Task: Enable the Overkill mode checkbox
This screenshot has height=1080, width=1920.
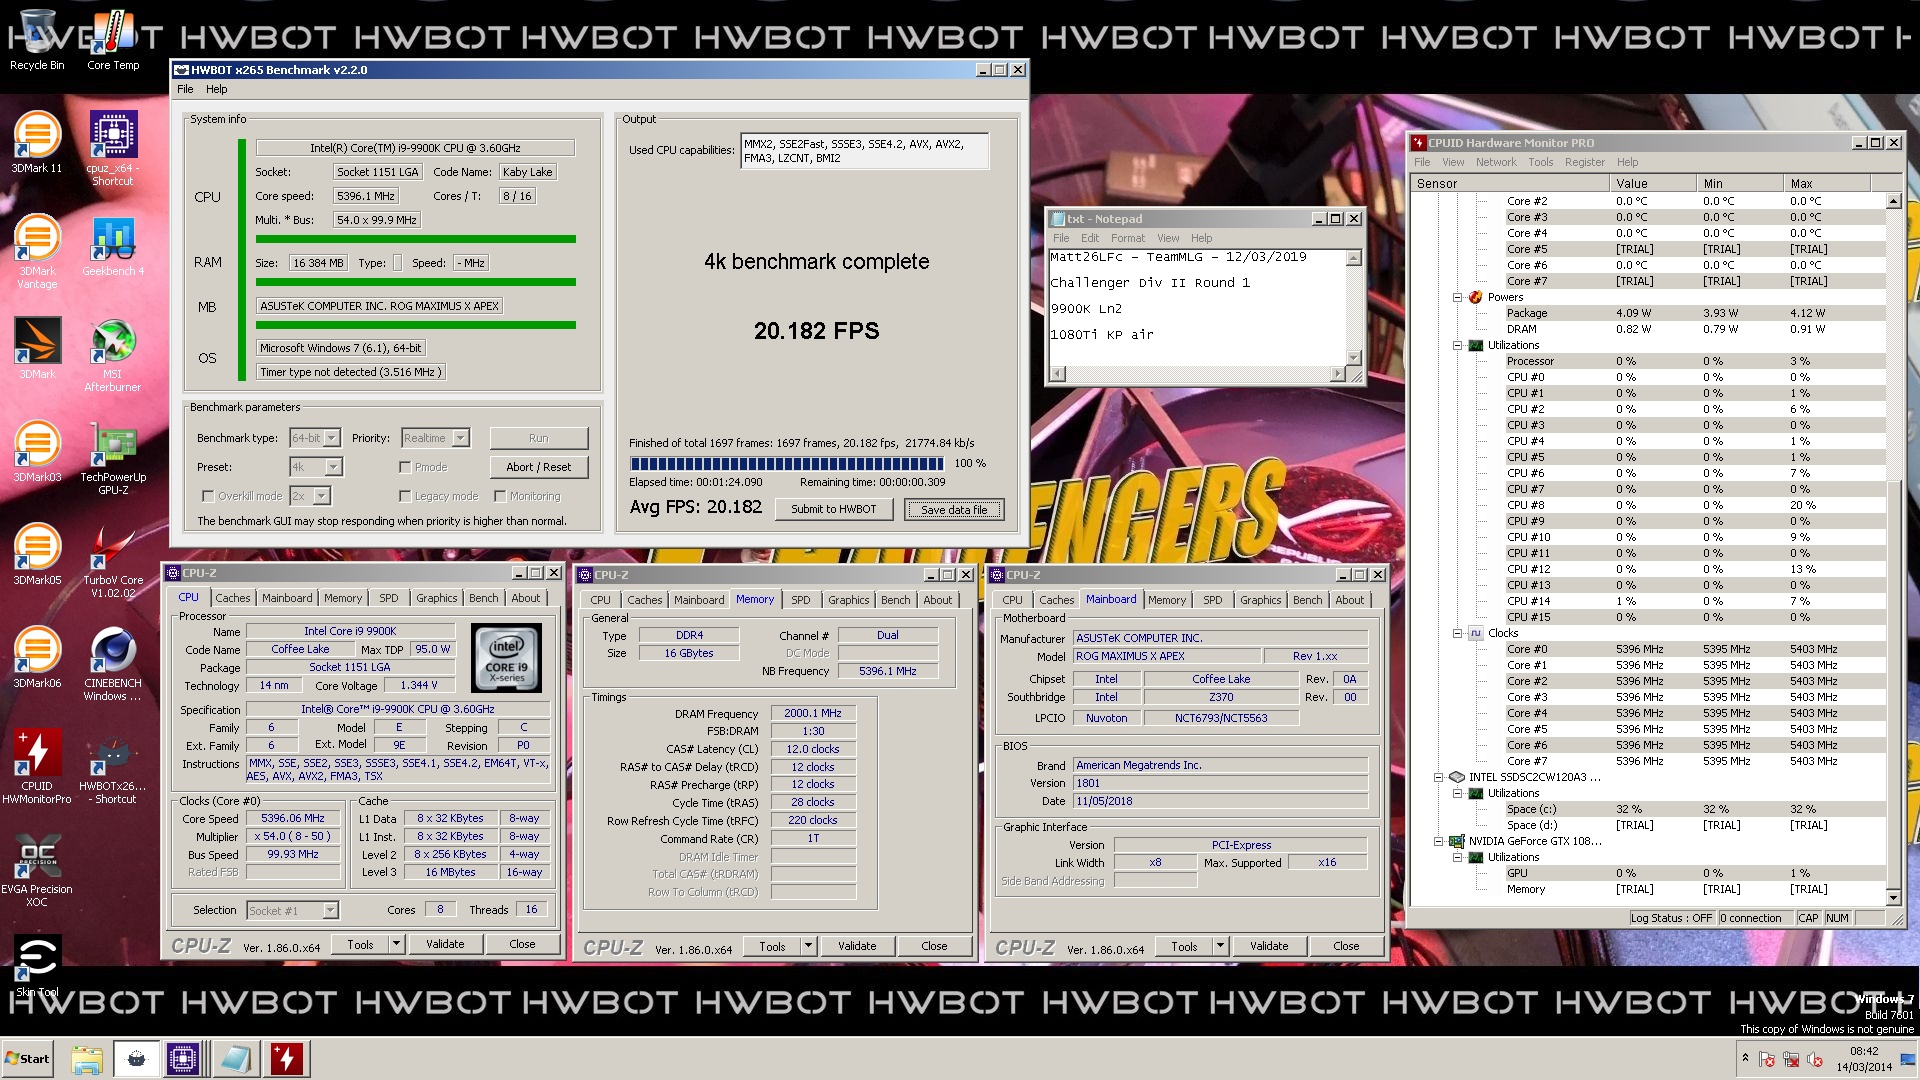Action: pyautogui.click(x=208, y=496)
